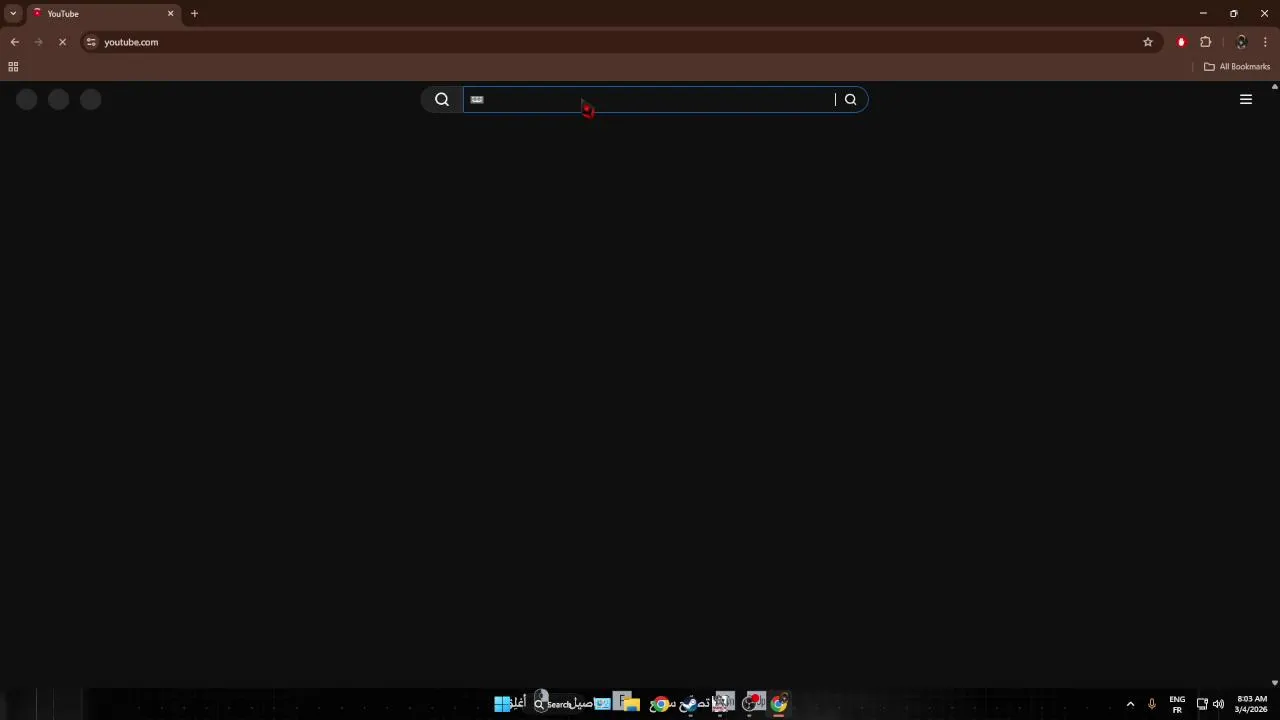Image resolution: width=1280 pixels, height=720 pixels.
Task: Go back to the previous page
Action: (x=14, y=42)
